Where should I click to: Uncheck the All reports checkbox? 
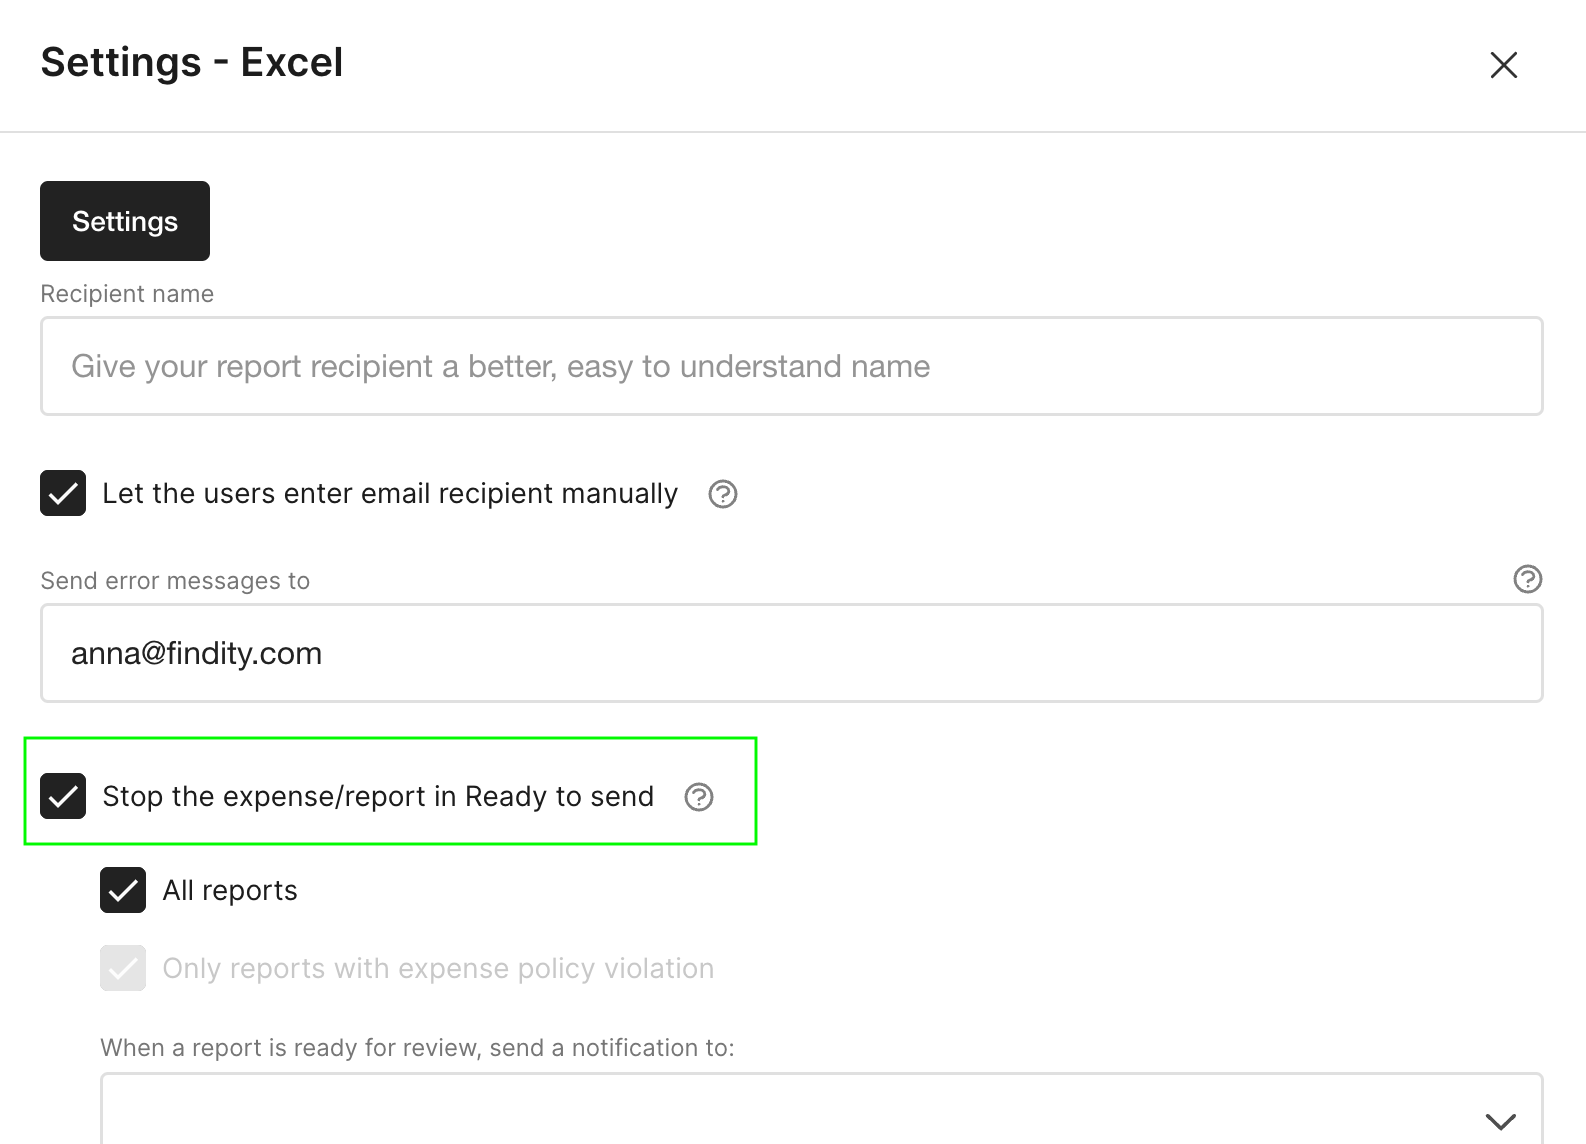click(123, 890)
